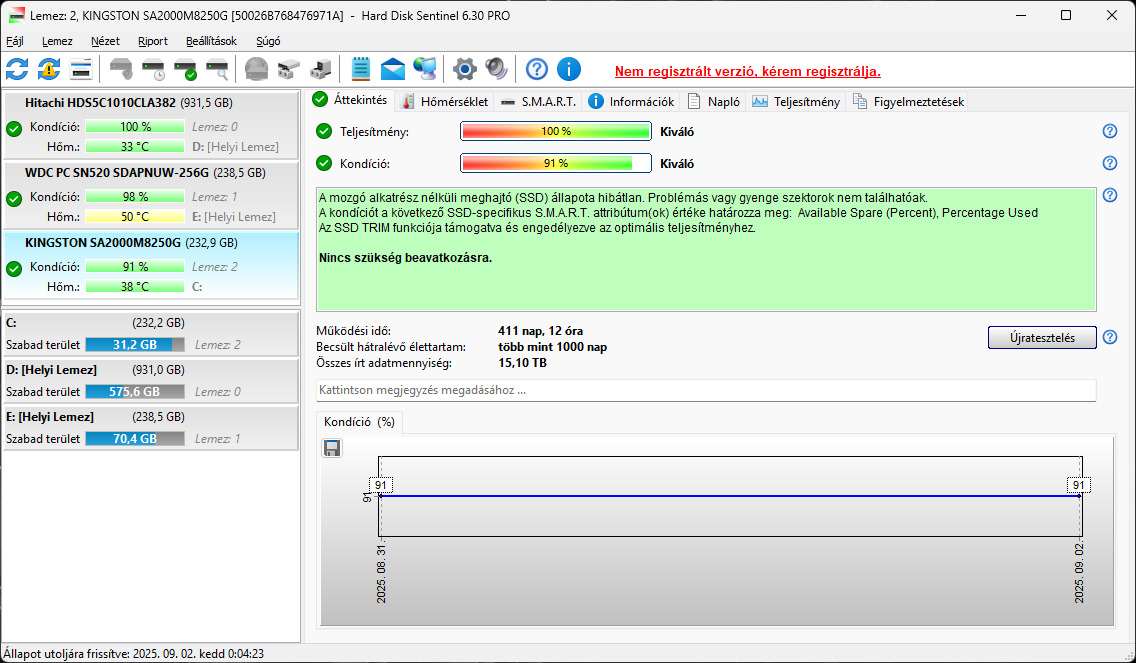The width and height of the screenshot is (1136, 663).
Task: Select the KINGSTON SA2000M8250G disk
Action: [151, 264]
